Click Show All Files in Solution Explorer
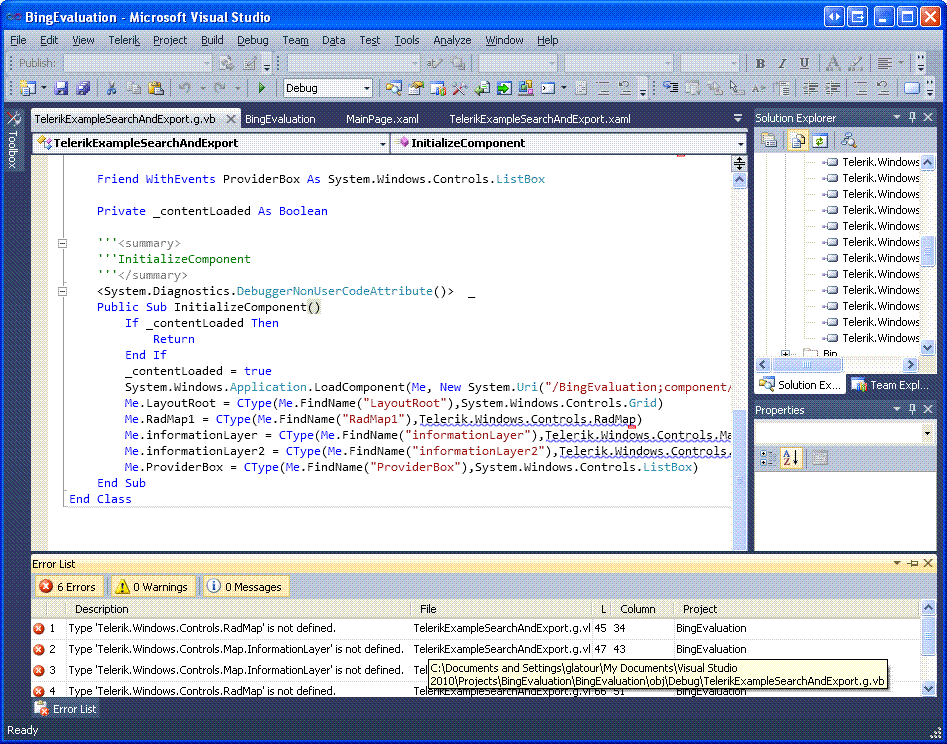Screen dimensions: 947x744 (x=799, y=141)
